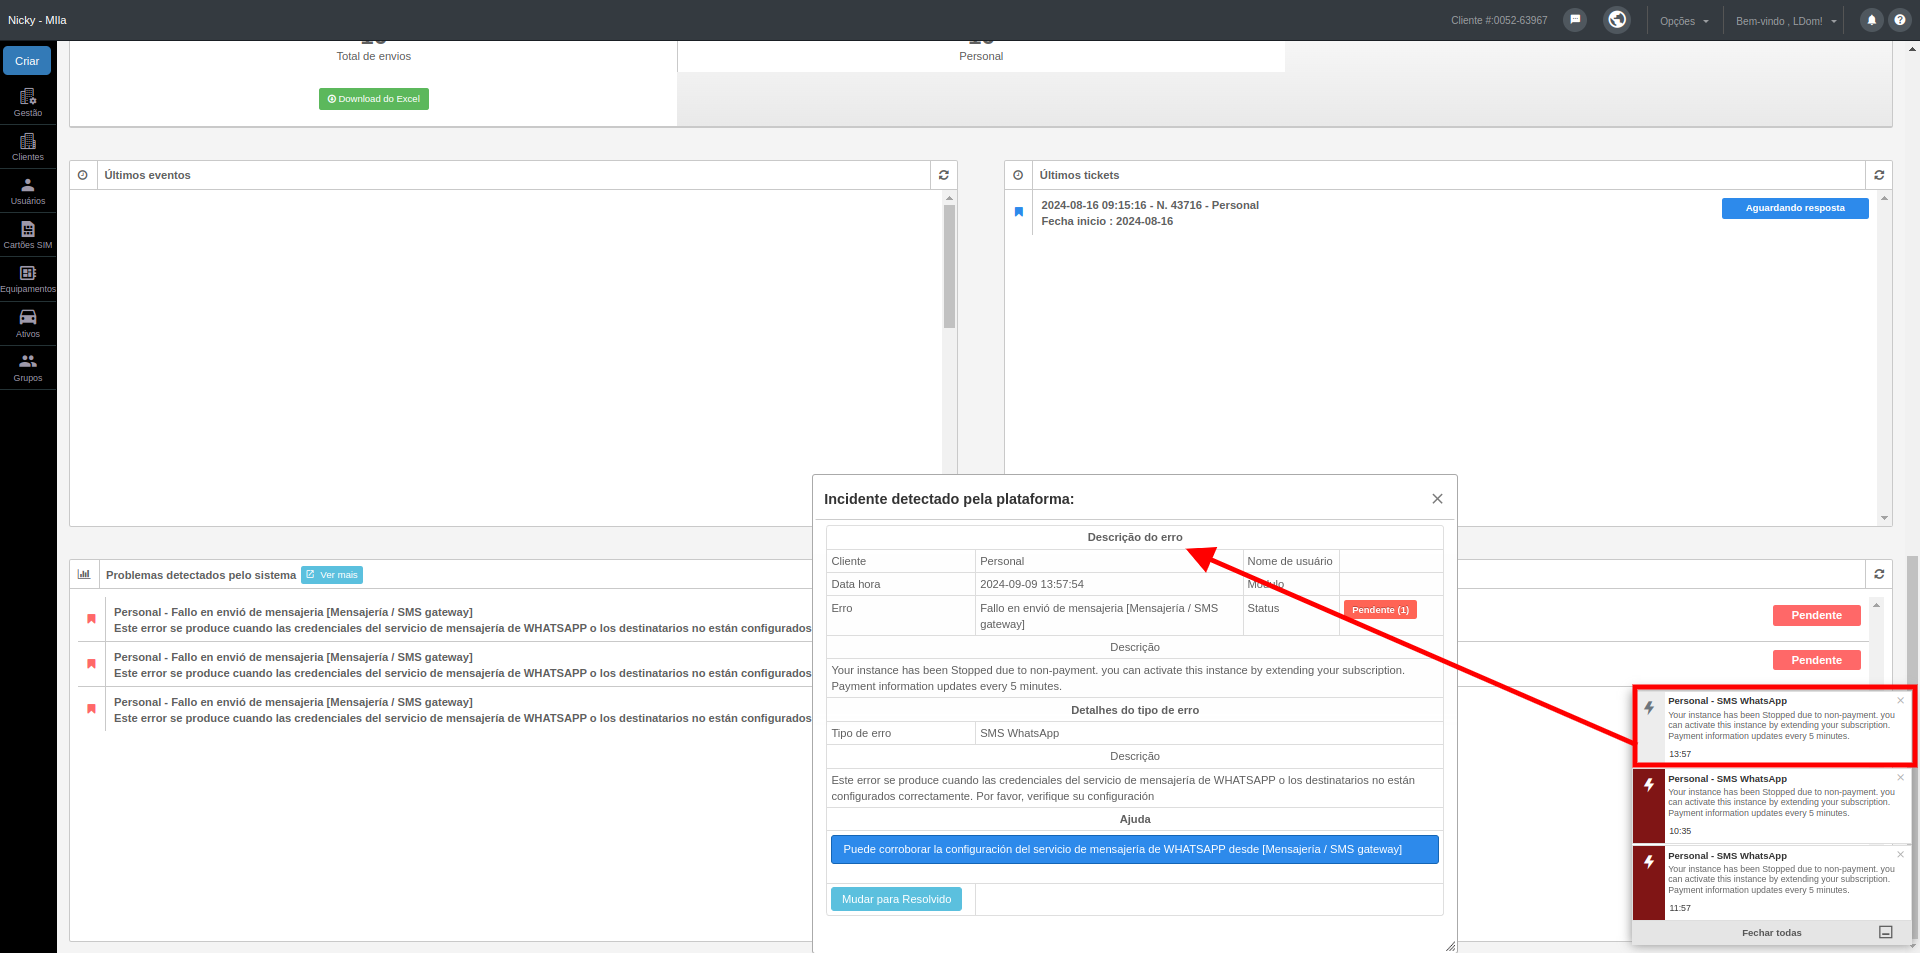Viewport: 1920px width, 953px height.
Task: Click the chart icon beside Problemas detectados
Action: (84, 574)
